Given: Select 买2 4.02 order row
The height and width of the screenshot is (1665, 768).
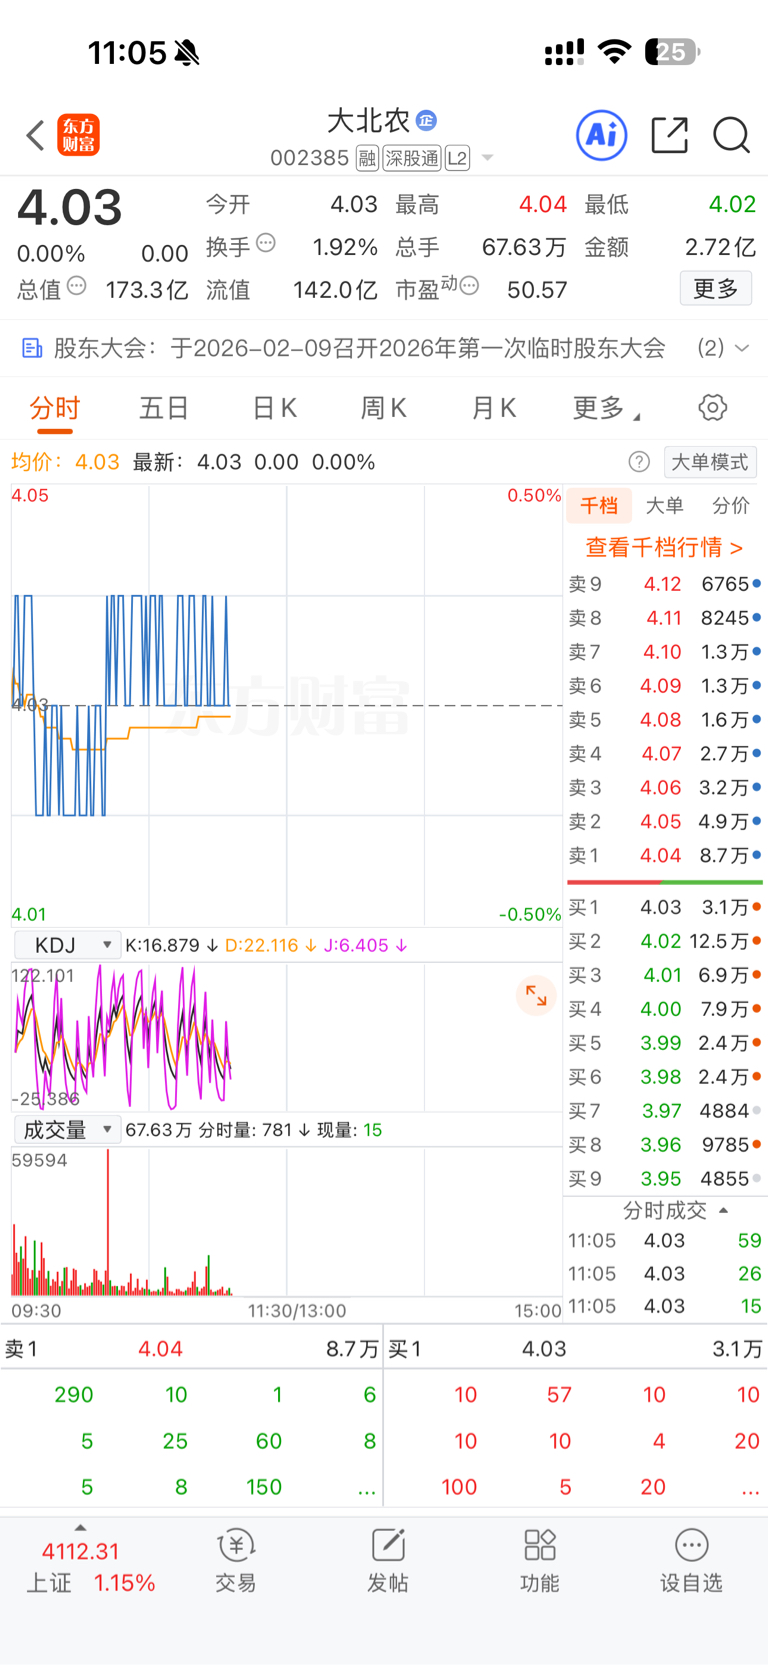Looking at the screenshot, I should [x=665, y=941].
